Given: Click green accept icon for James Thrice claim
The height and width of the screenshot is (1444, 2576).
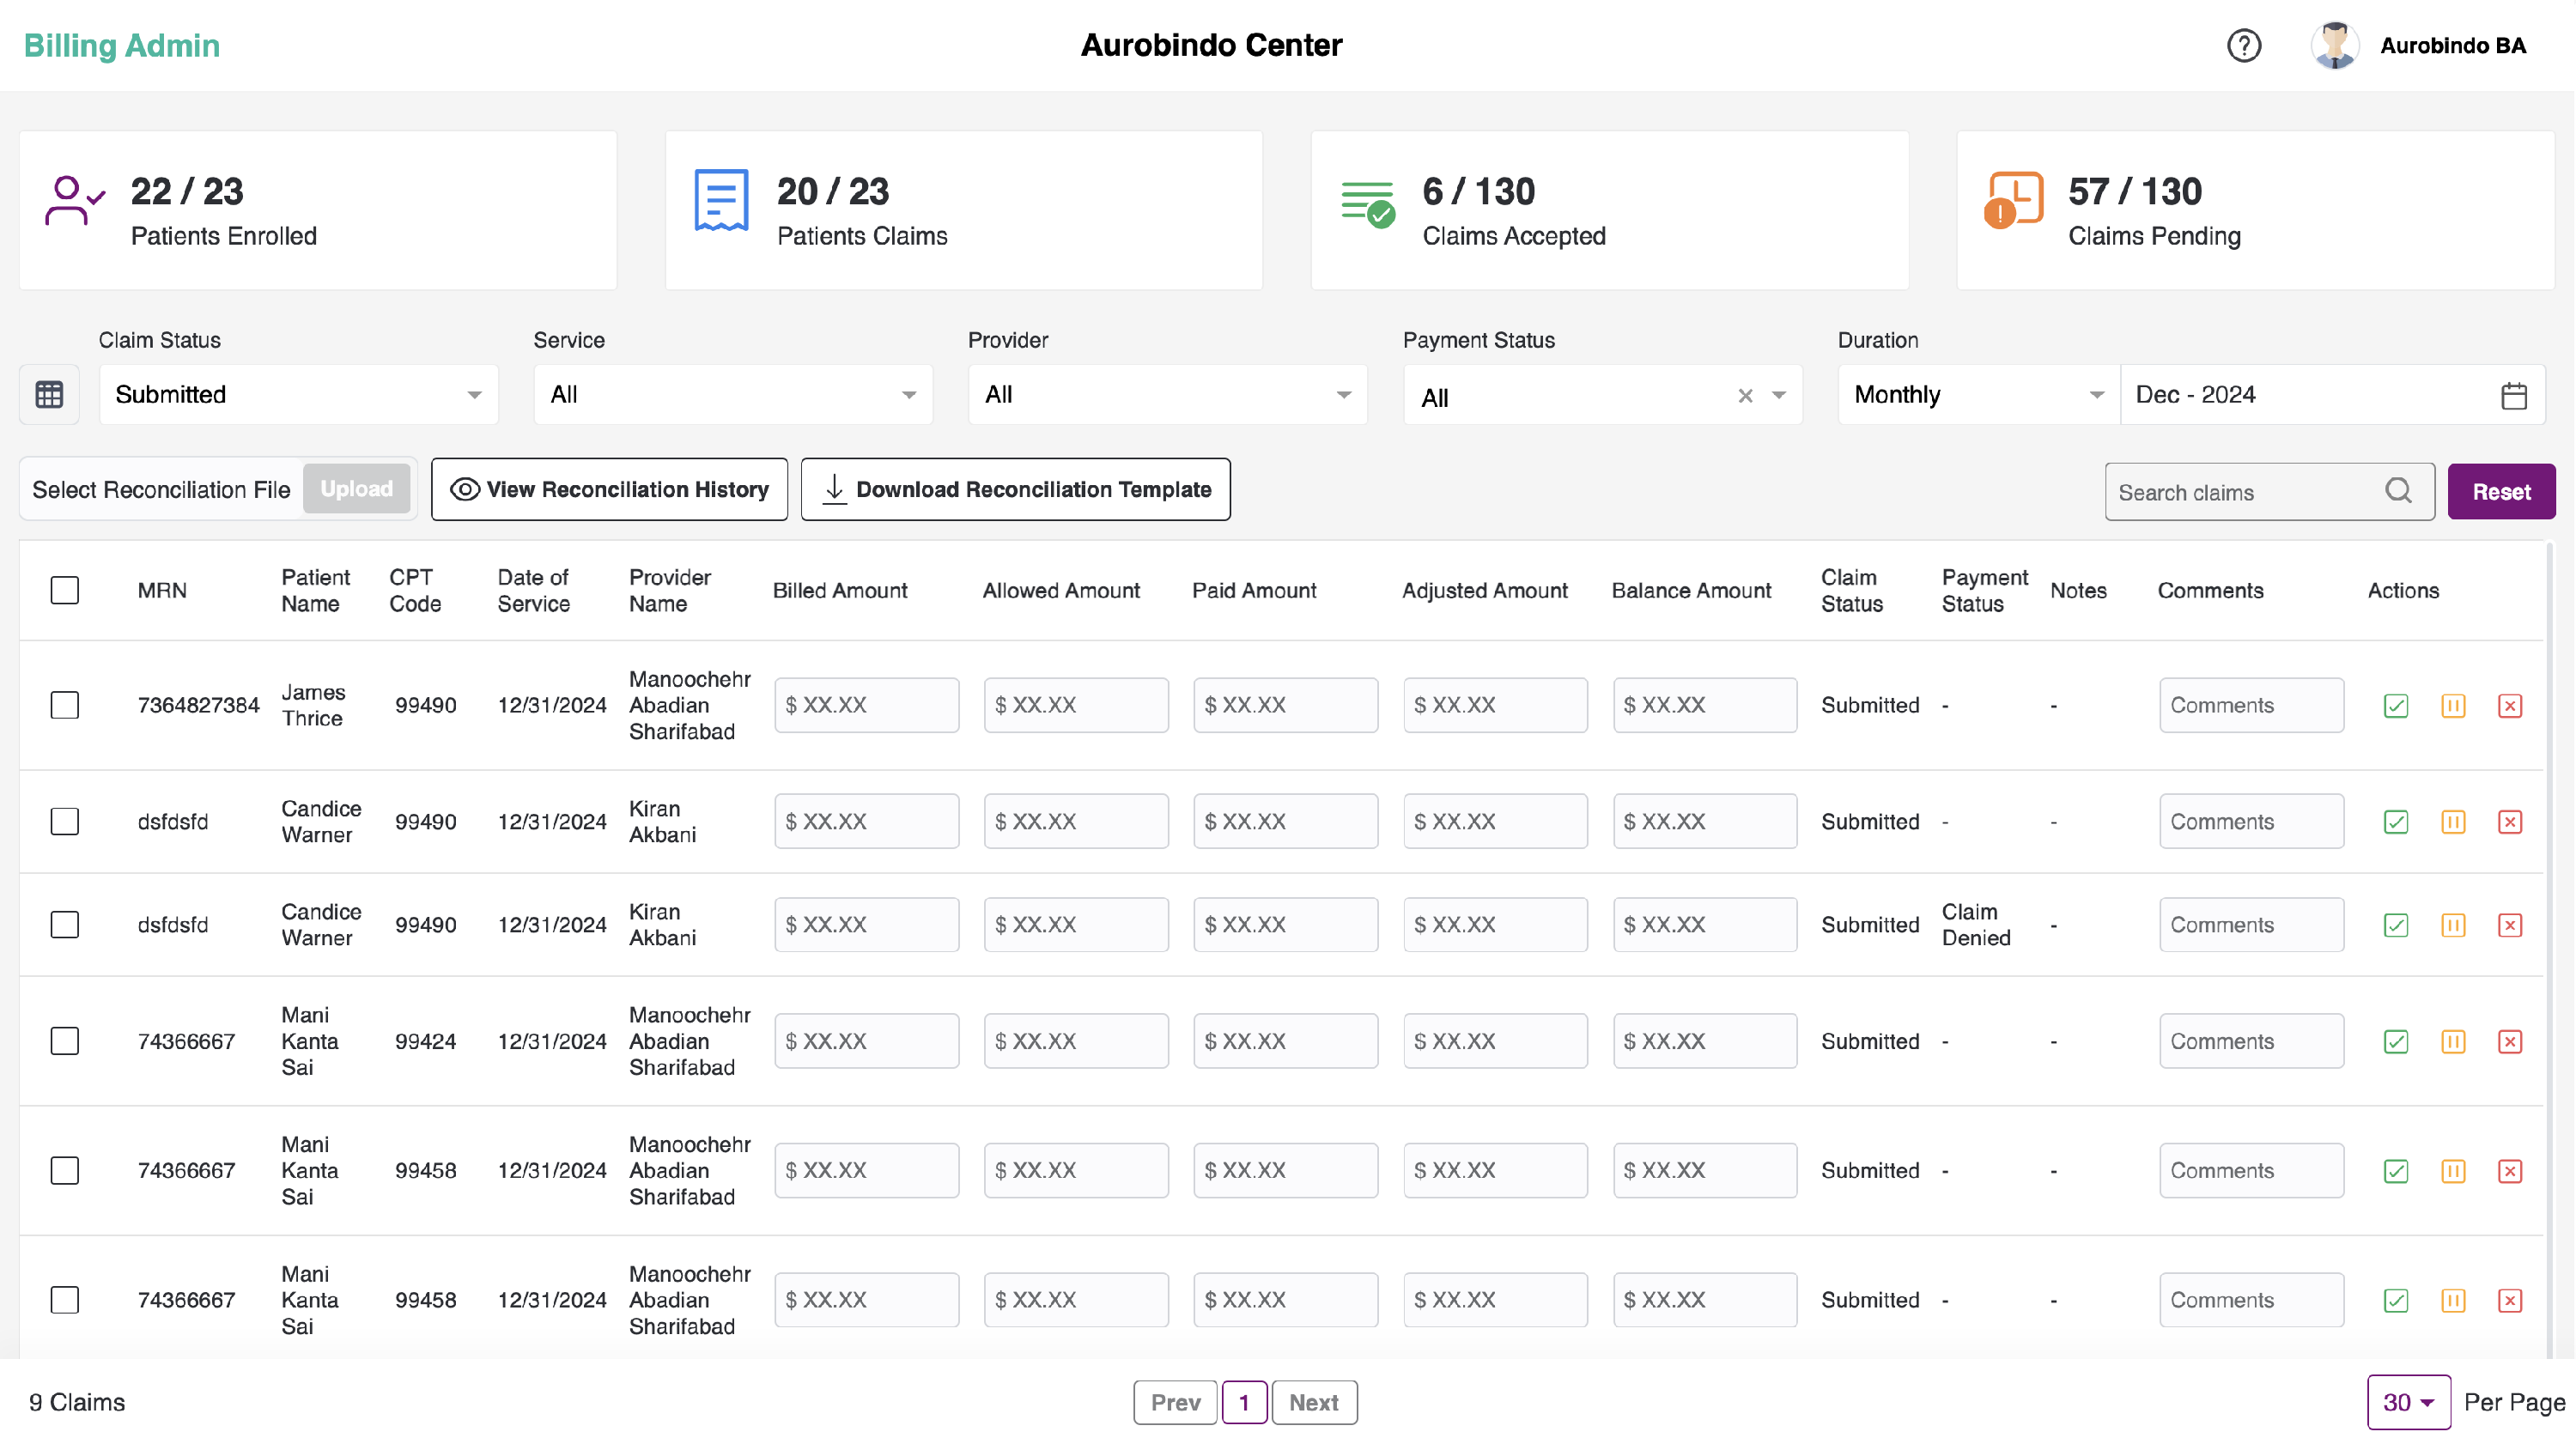Looking at the screenshot, I should 2395,706.
